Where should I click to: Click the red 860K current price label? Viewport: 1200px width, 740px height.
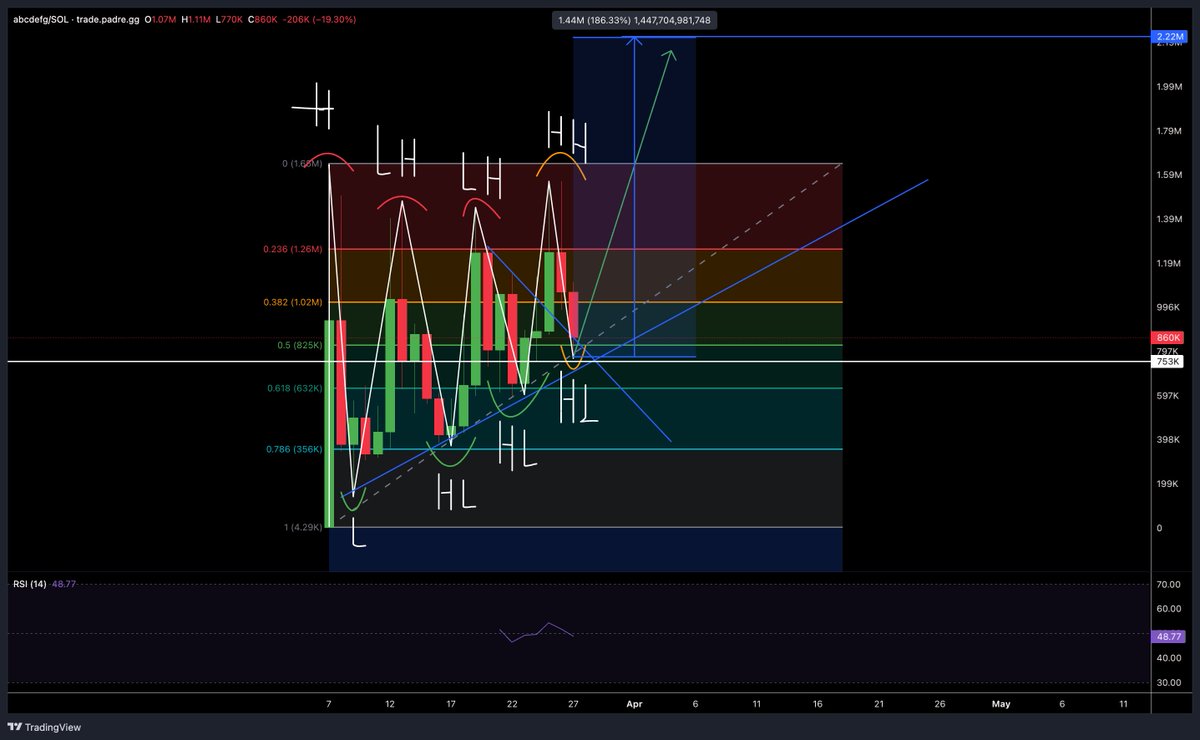(1168, 338)
